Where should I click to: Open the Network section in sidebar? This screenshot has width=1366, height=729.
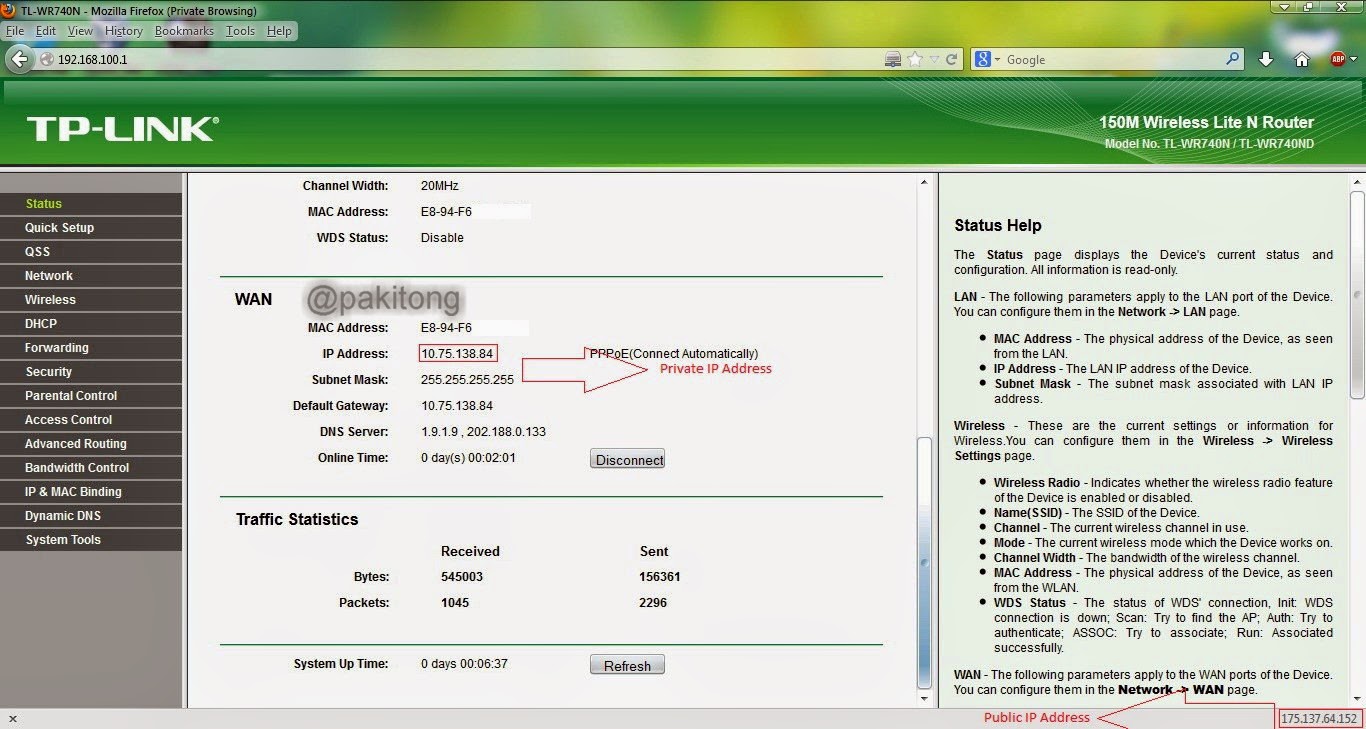[91, 276]
